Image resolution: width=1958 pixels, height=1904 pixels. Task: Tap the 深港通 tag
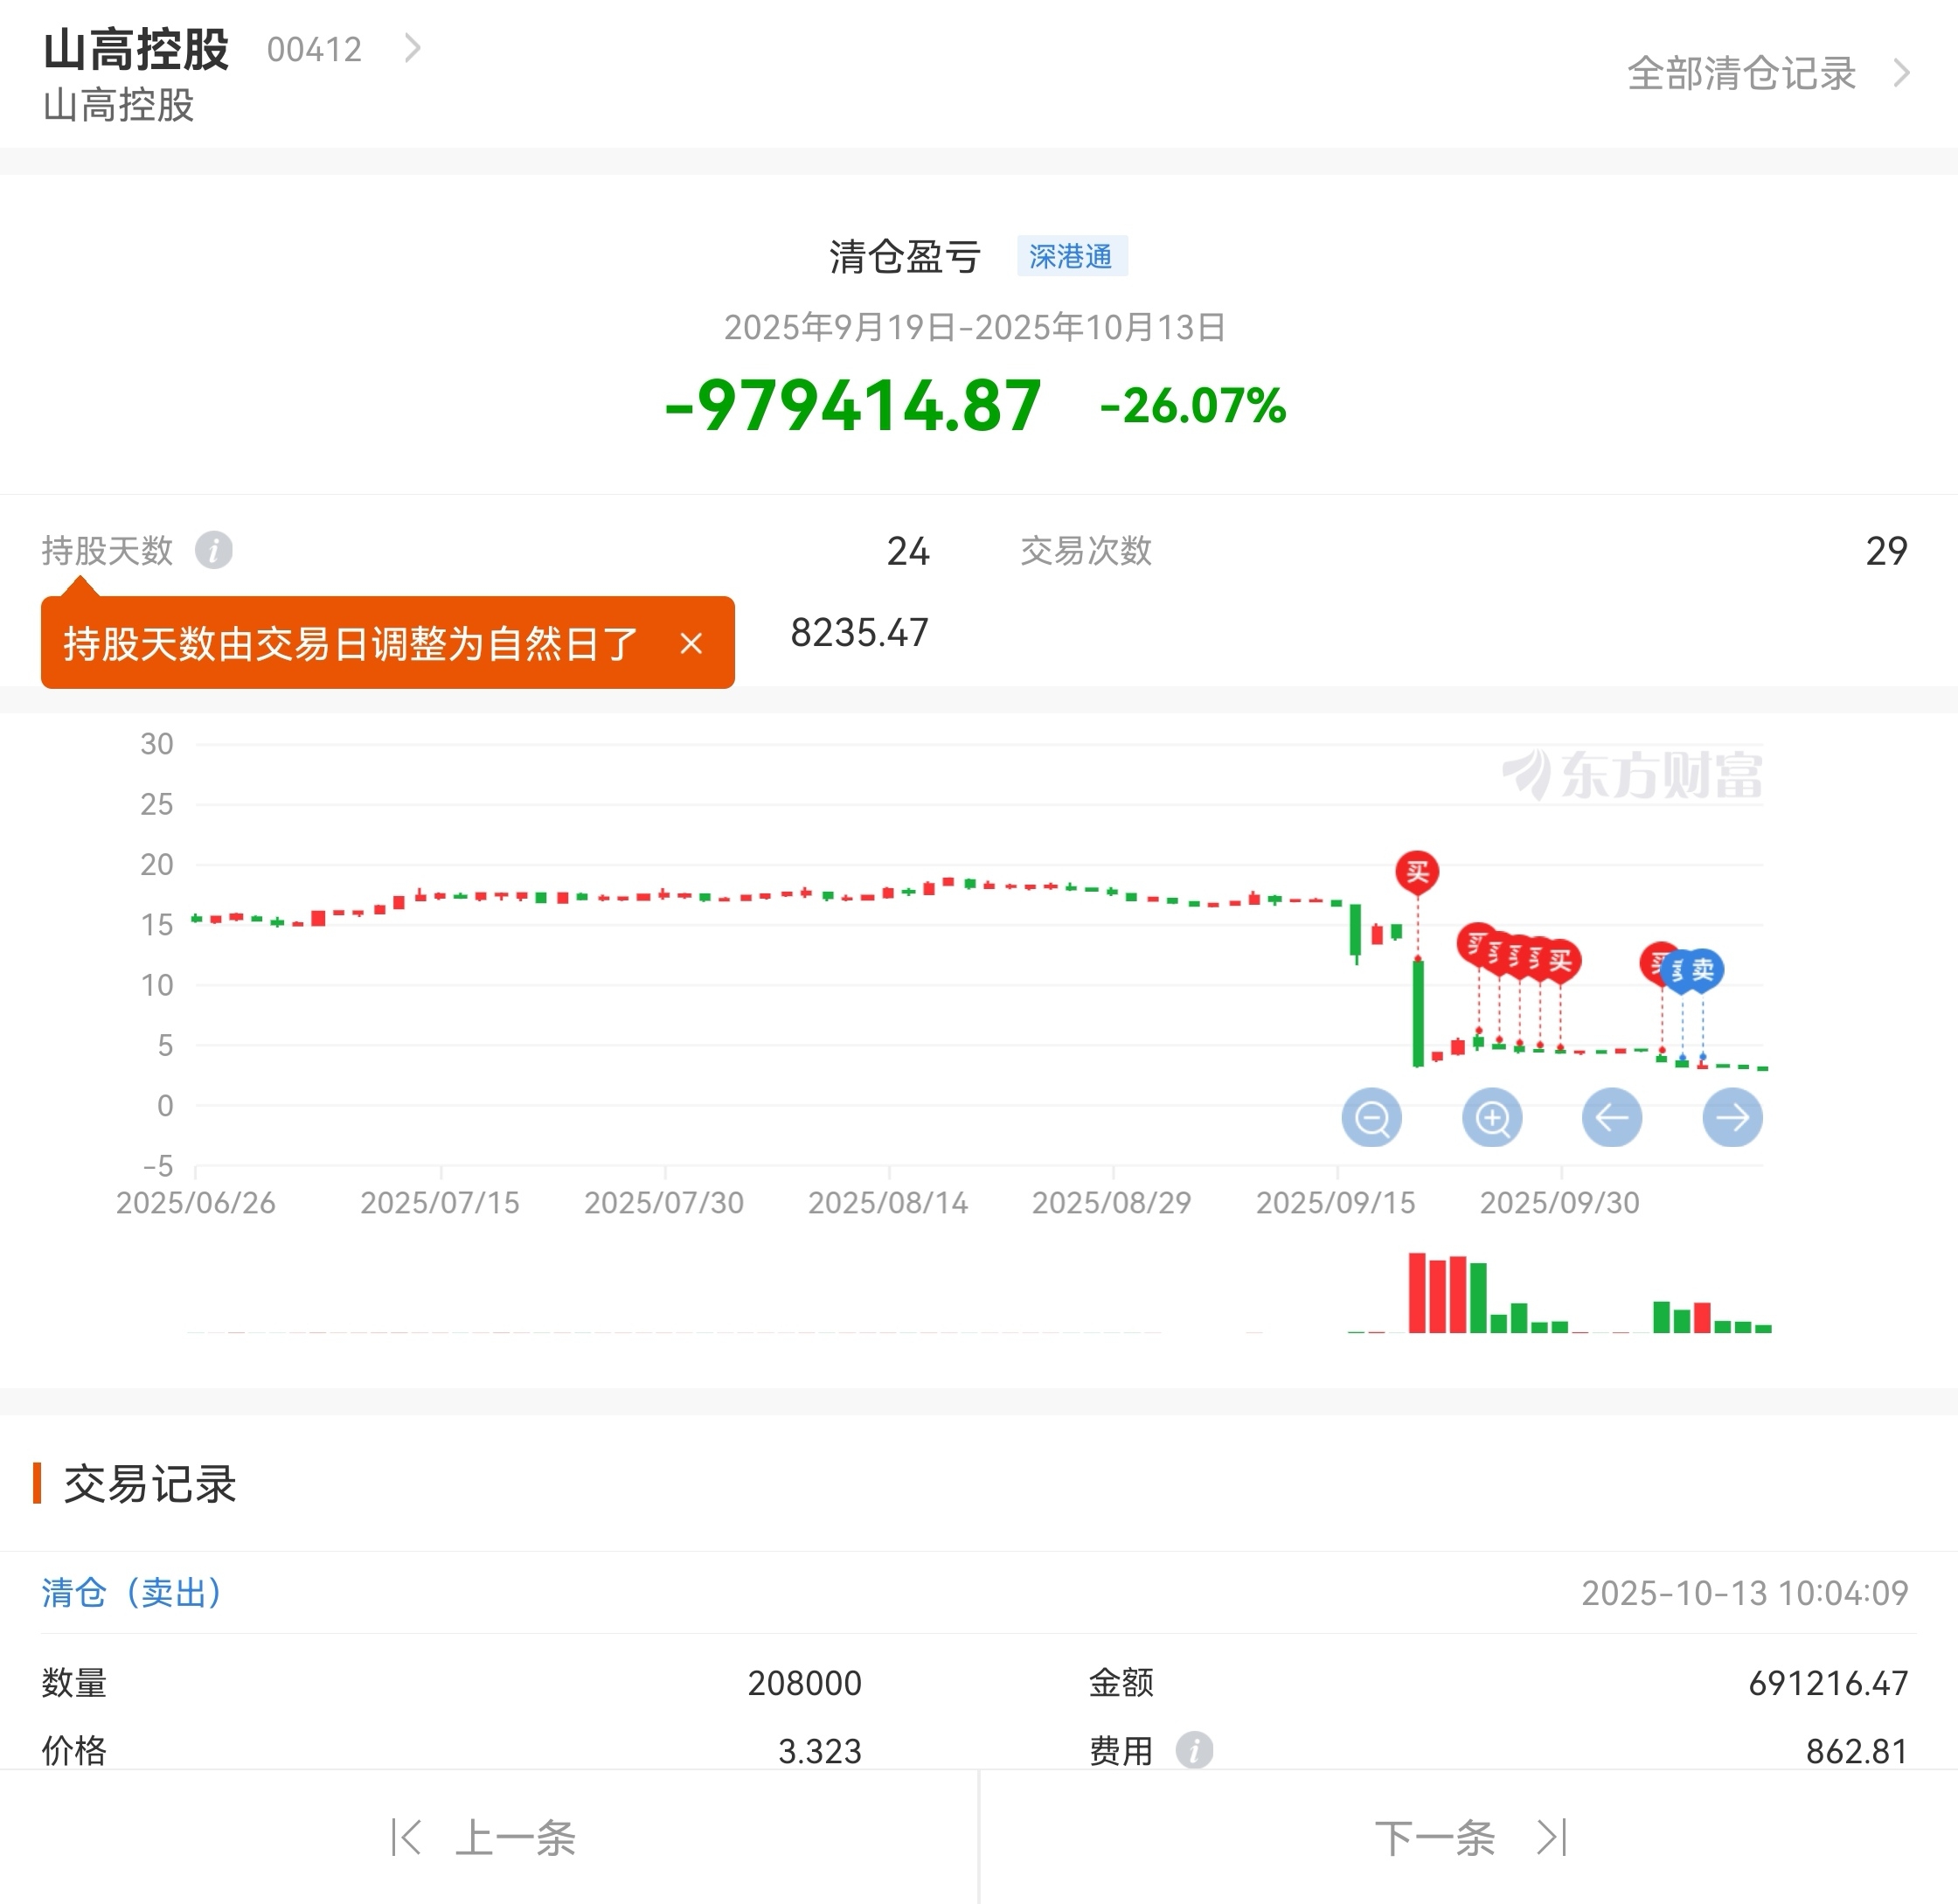tap(1071, 256)
